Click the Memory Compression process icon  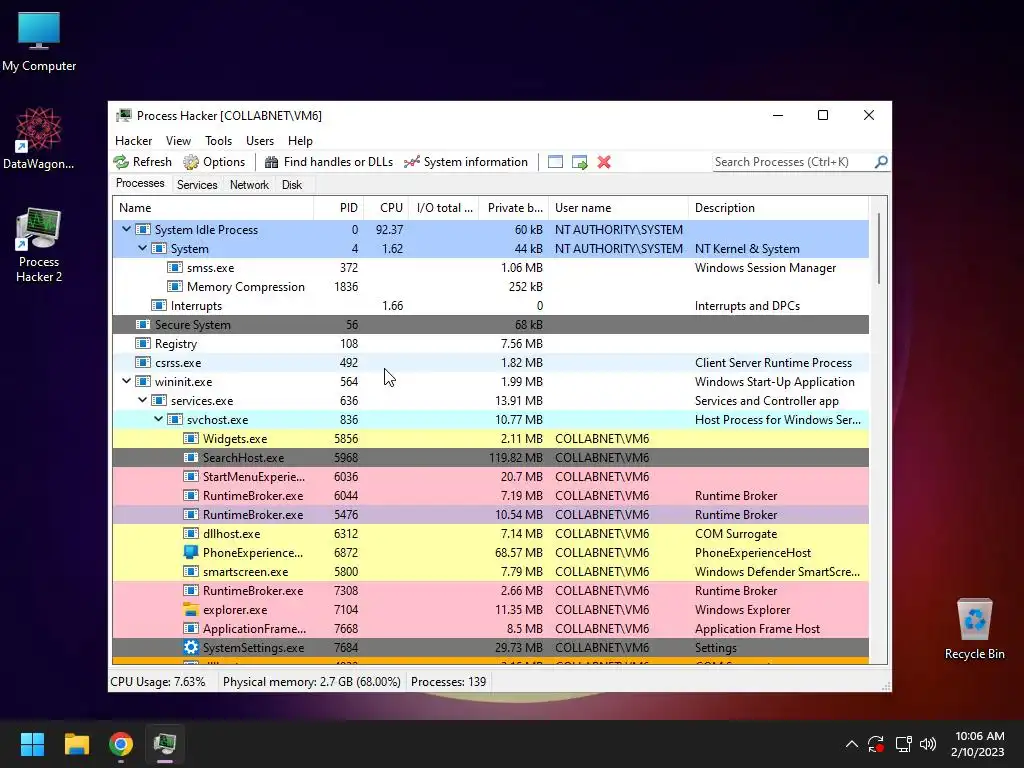(x=174, y=287)
